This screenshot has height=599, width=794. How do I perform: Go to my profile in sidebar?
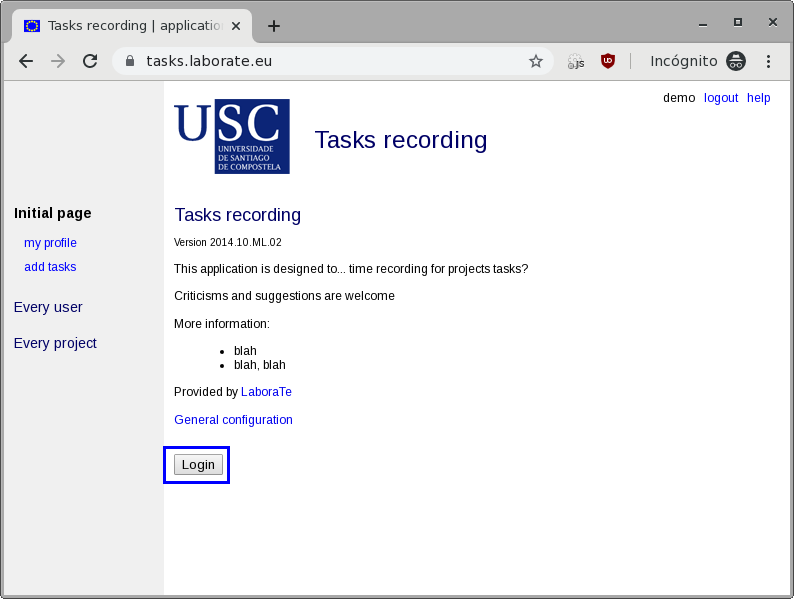(50, 243)
